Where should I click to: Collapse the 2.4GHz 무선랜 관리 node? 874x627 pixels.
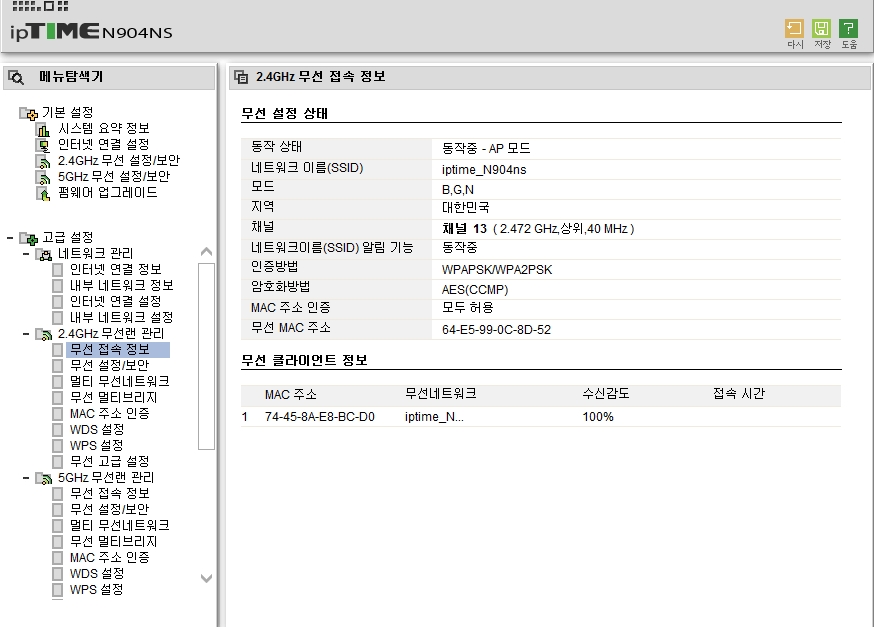click(x=26, y=334)
